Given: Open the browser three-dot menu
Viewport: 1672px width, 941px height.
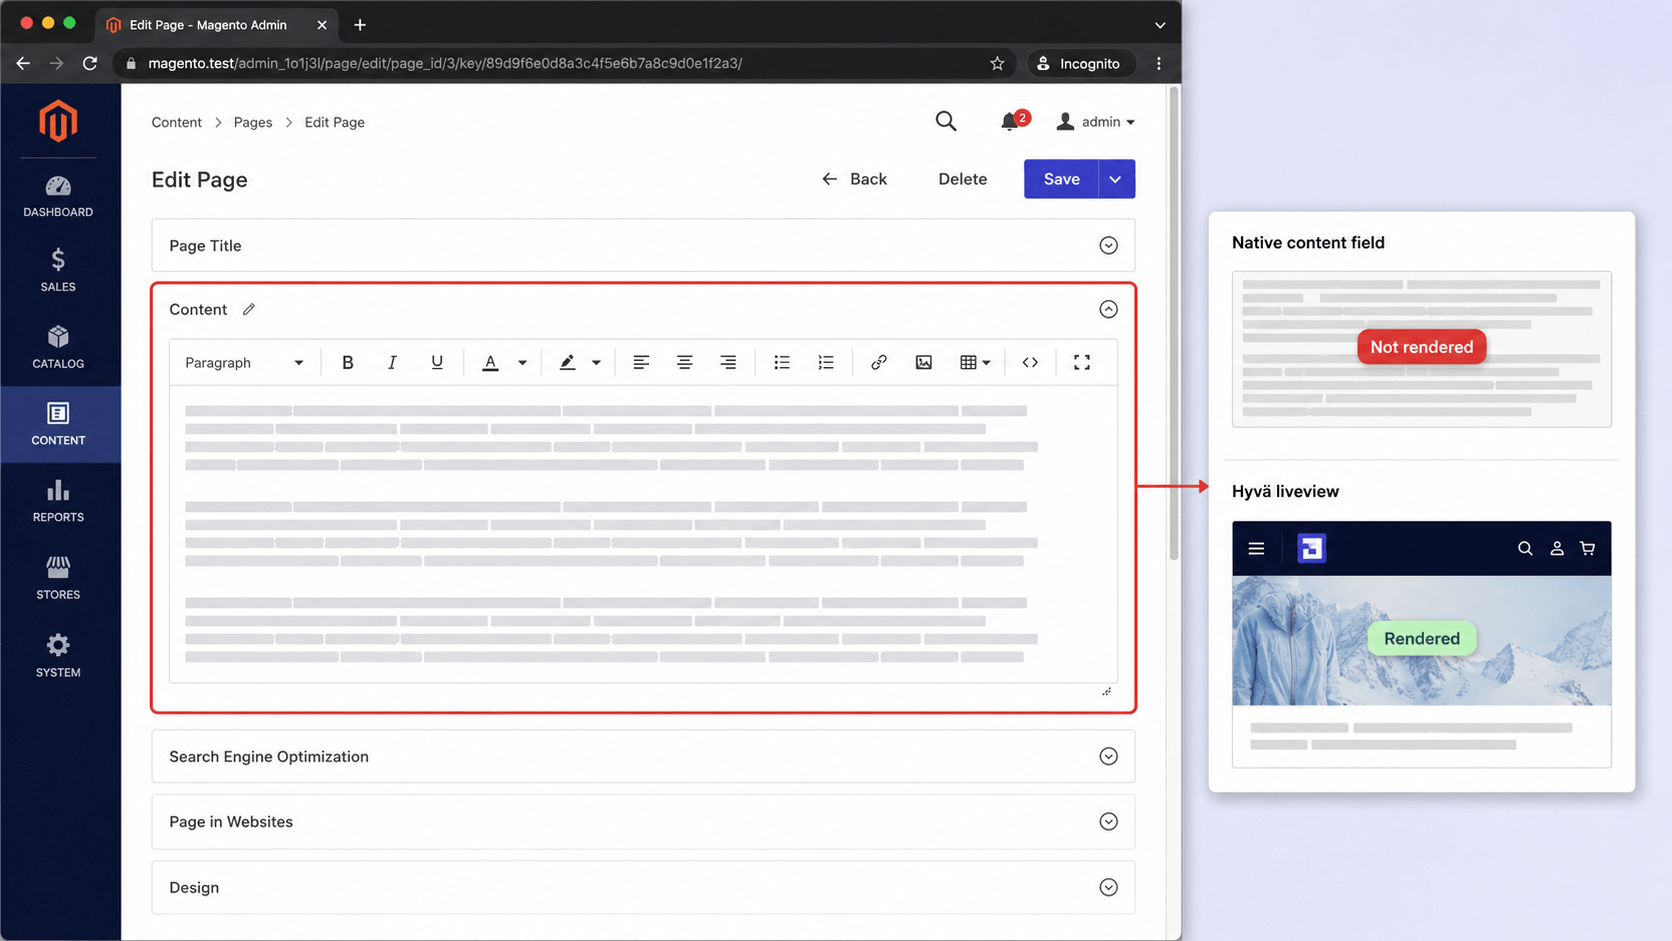Looking at the screenshot, I should click(1159, 63).
